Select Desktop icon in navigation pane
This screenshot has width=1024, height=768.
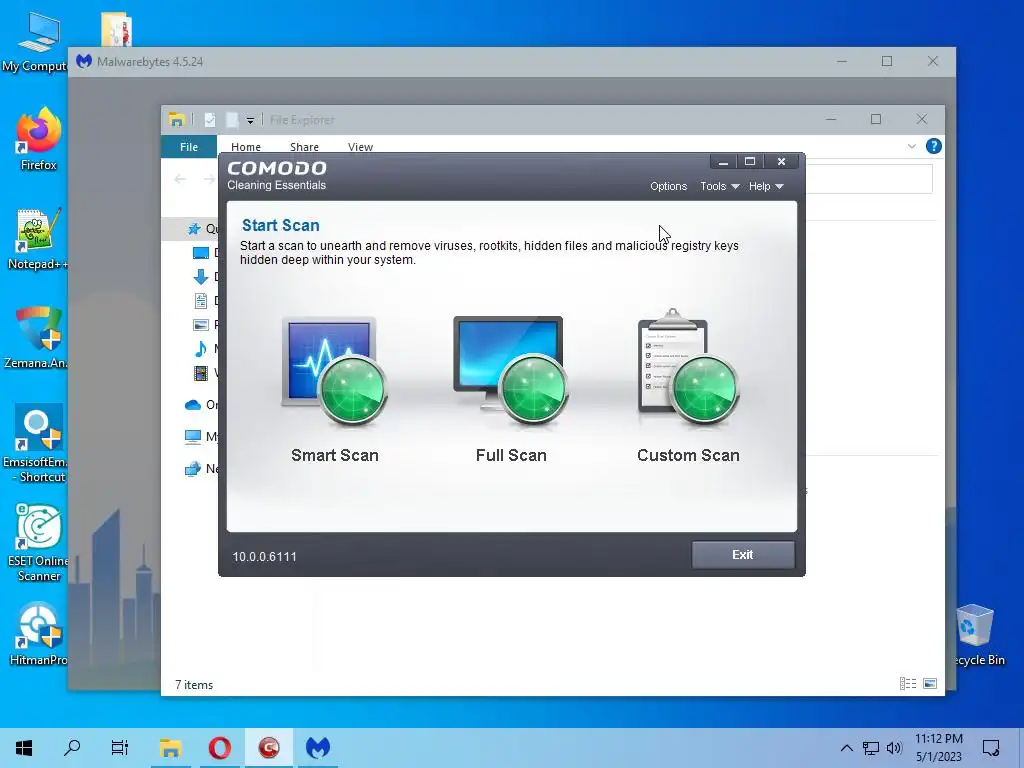201,253
